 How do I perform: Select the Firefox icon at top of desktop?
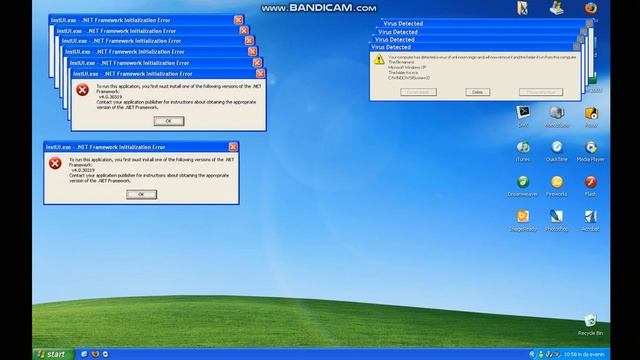point(591,8)
